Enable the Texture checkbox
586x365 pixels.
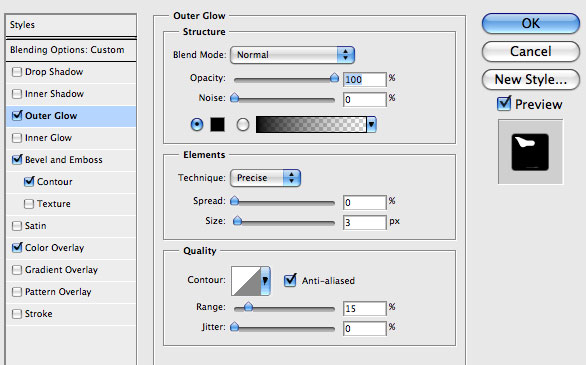click(x=29, y=204)
